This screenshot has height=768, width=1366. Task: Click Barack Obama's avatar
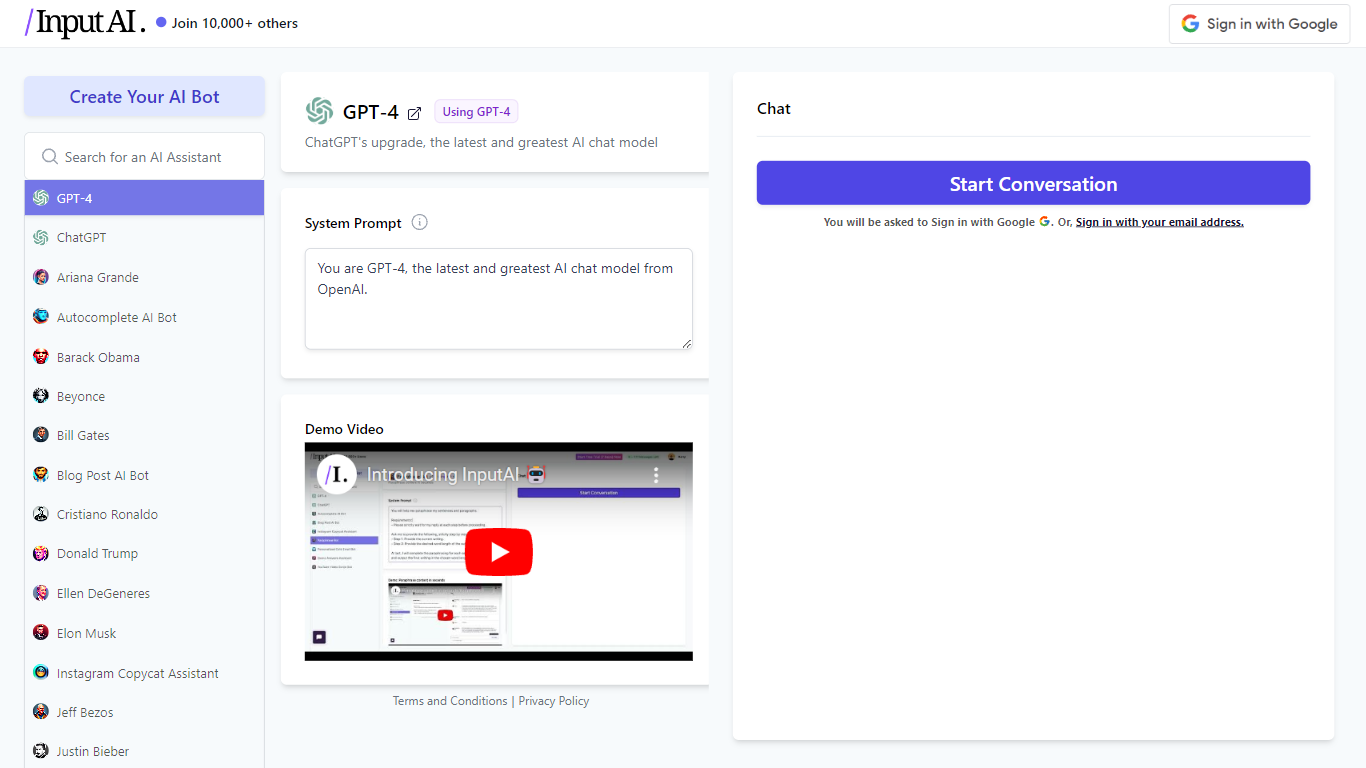point(41,357)
